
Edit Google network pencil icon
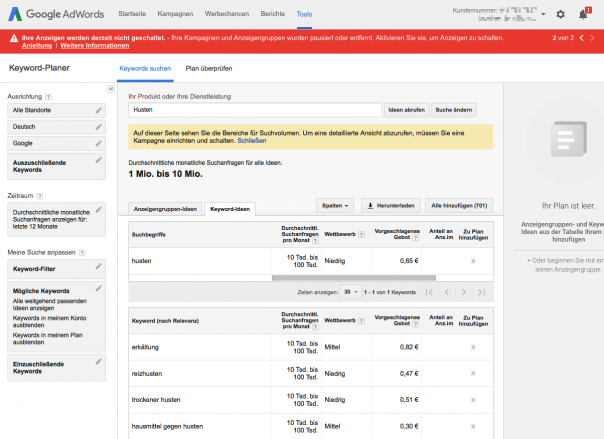click(99, 143)
